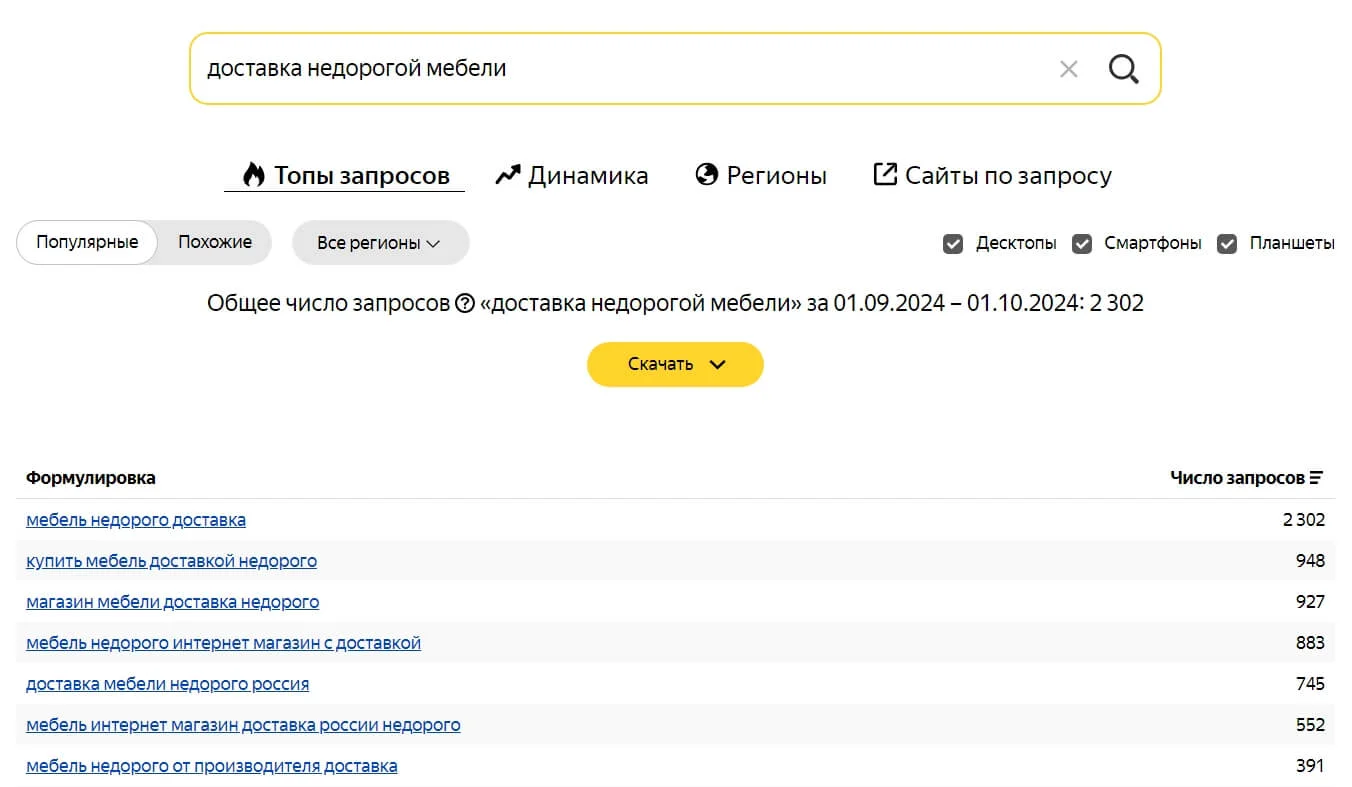This screenshot has width=1352, height=787.
Task: Switch to the Динамика tab
Action: coord(572,176)
